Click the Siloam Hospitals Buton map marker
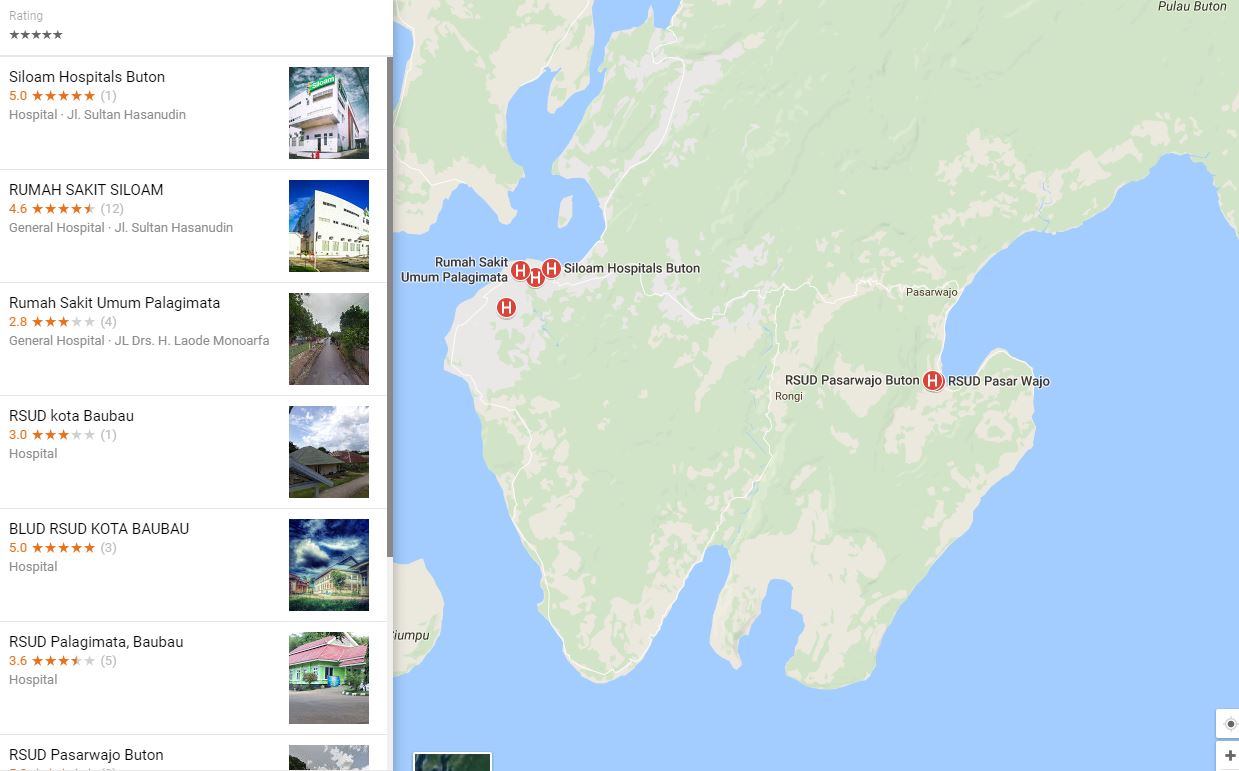Image resolution: width=1239 pixels, height=771 pixels. [x=551, y=268]
